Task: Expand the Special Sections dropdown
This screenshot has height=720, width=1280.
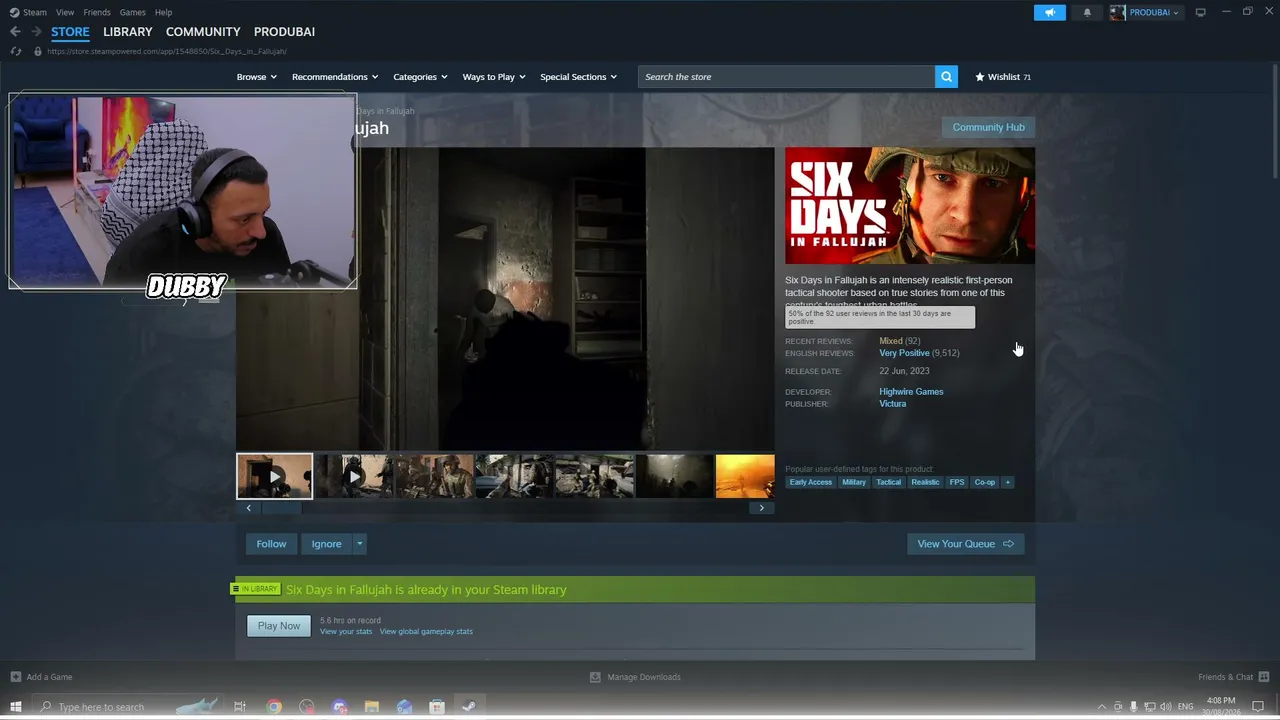Action: pyautogui.click(x=578, y=77)
